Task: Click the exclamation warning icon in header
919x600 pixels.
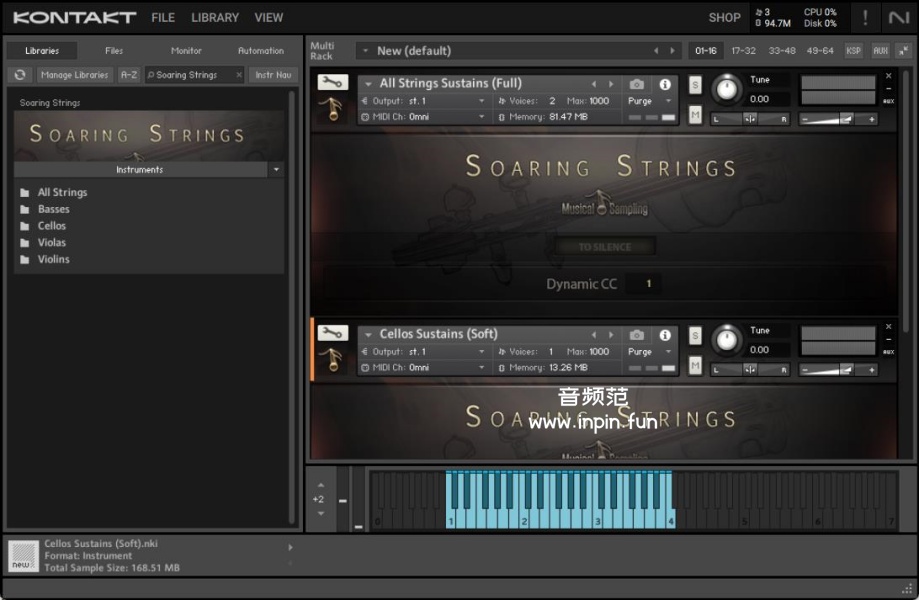Action: [x=865, y=18]
